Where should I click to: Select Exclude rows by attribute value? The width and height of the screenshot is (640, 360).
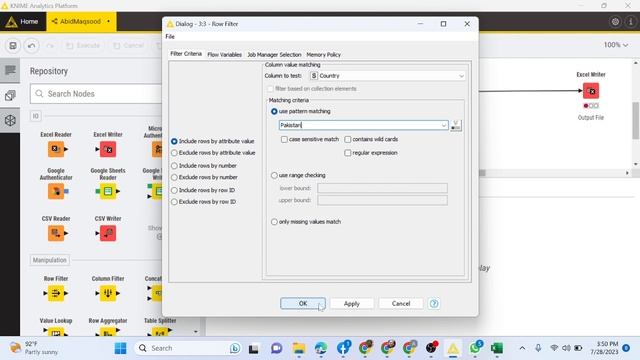point(213,153)
